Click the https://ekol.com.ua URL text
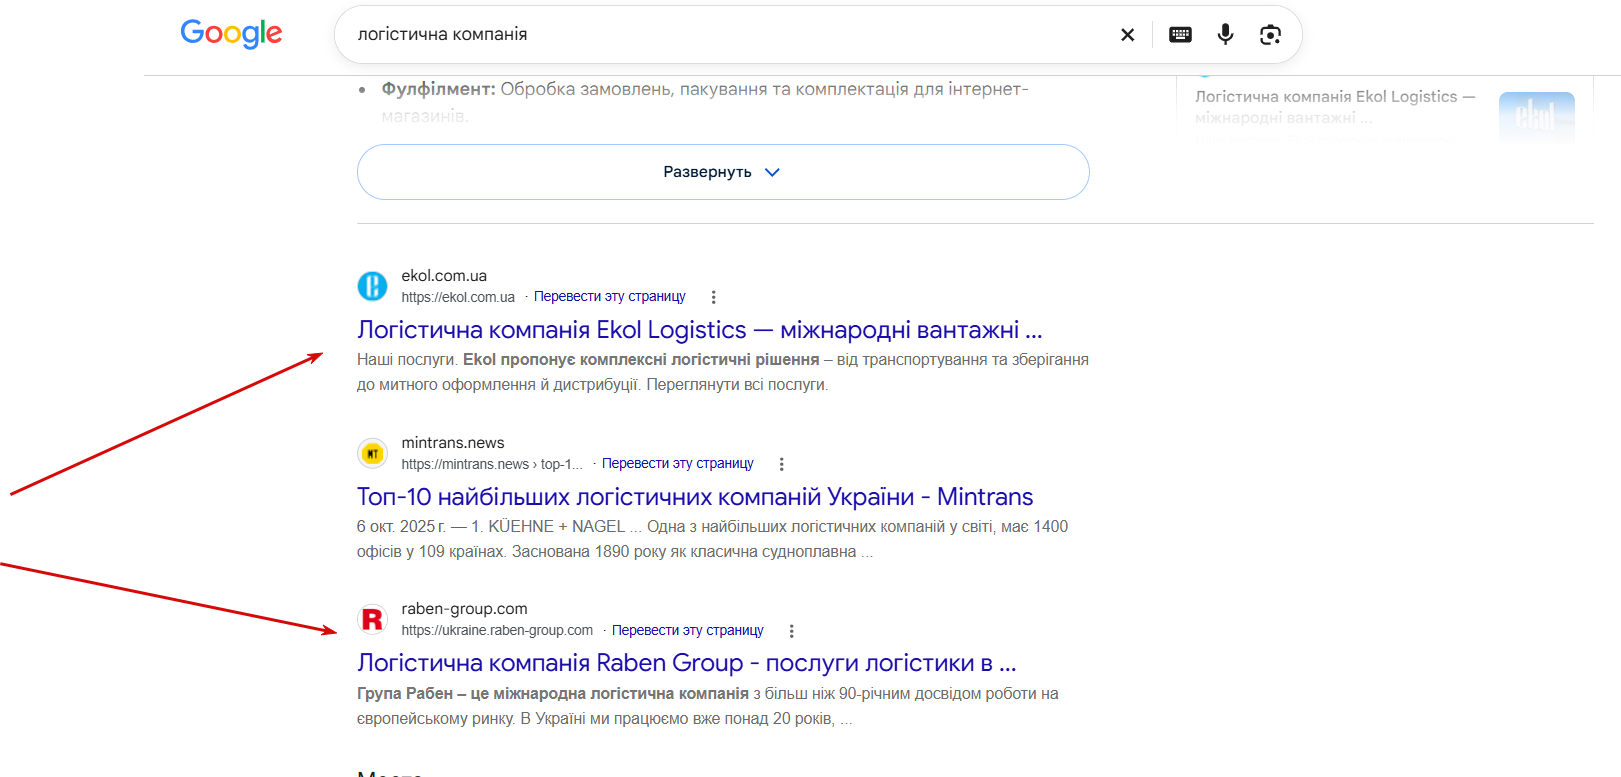The height and width of the screenshot is (777, 1621). 458,297
